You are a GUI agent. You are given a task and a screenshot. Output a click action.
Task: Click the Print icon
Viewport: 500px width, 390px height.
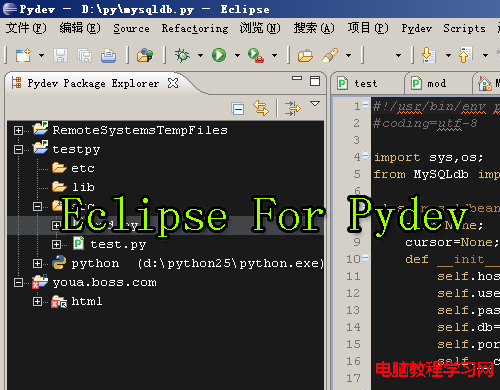(x=109, y=55)
